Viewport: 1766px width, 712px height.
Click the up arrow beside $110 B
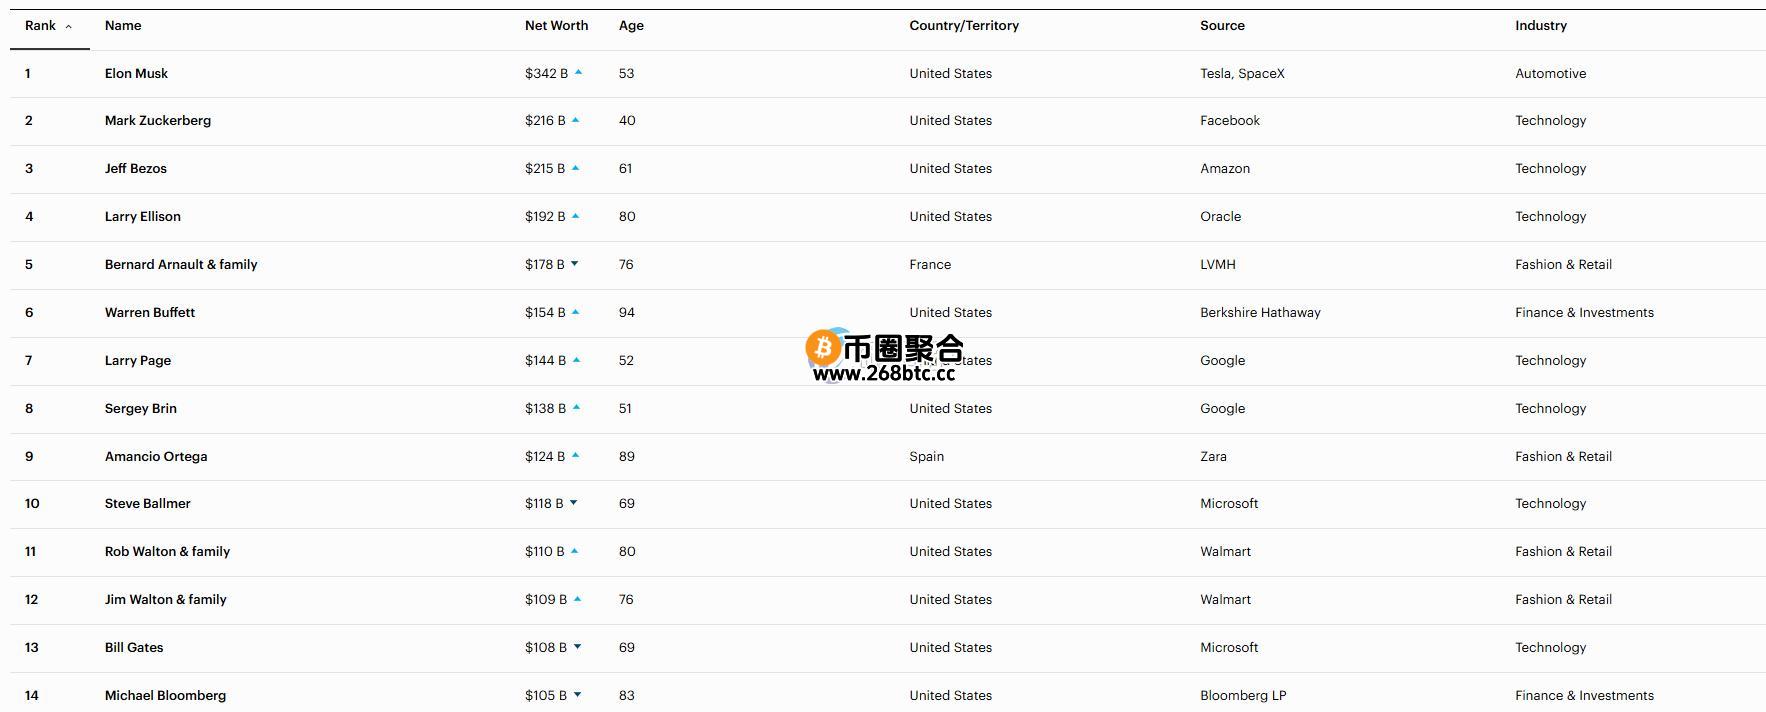(574, 551)
